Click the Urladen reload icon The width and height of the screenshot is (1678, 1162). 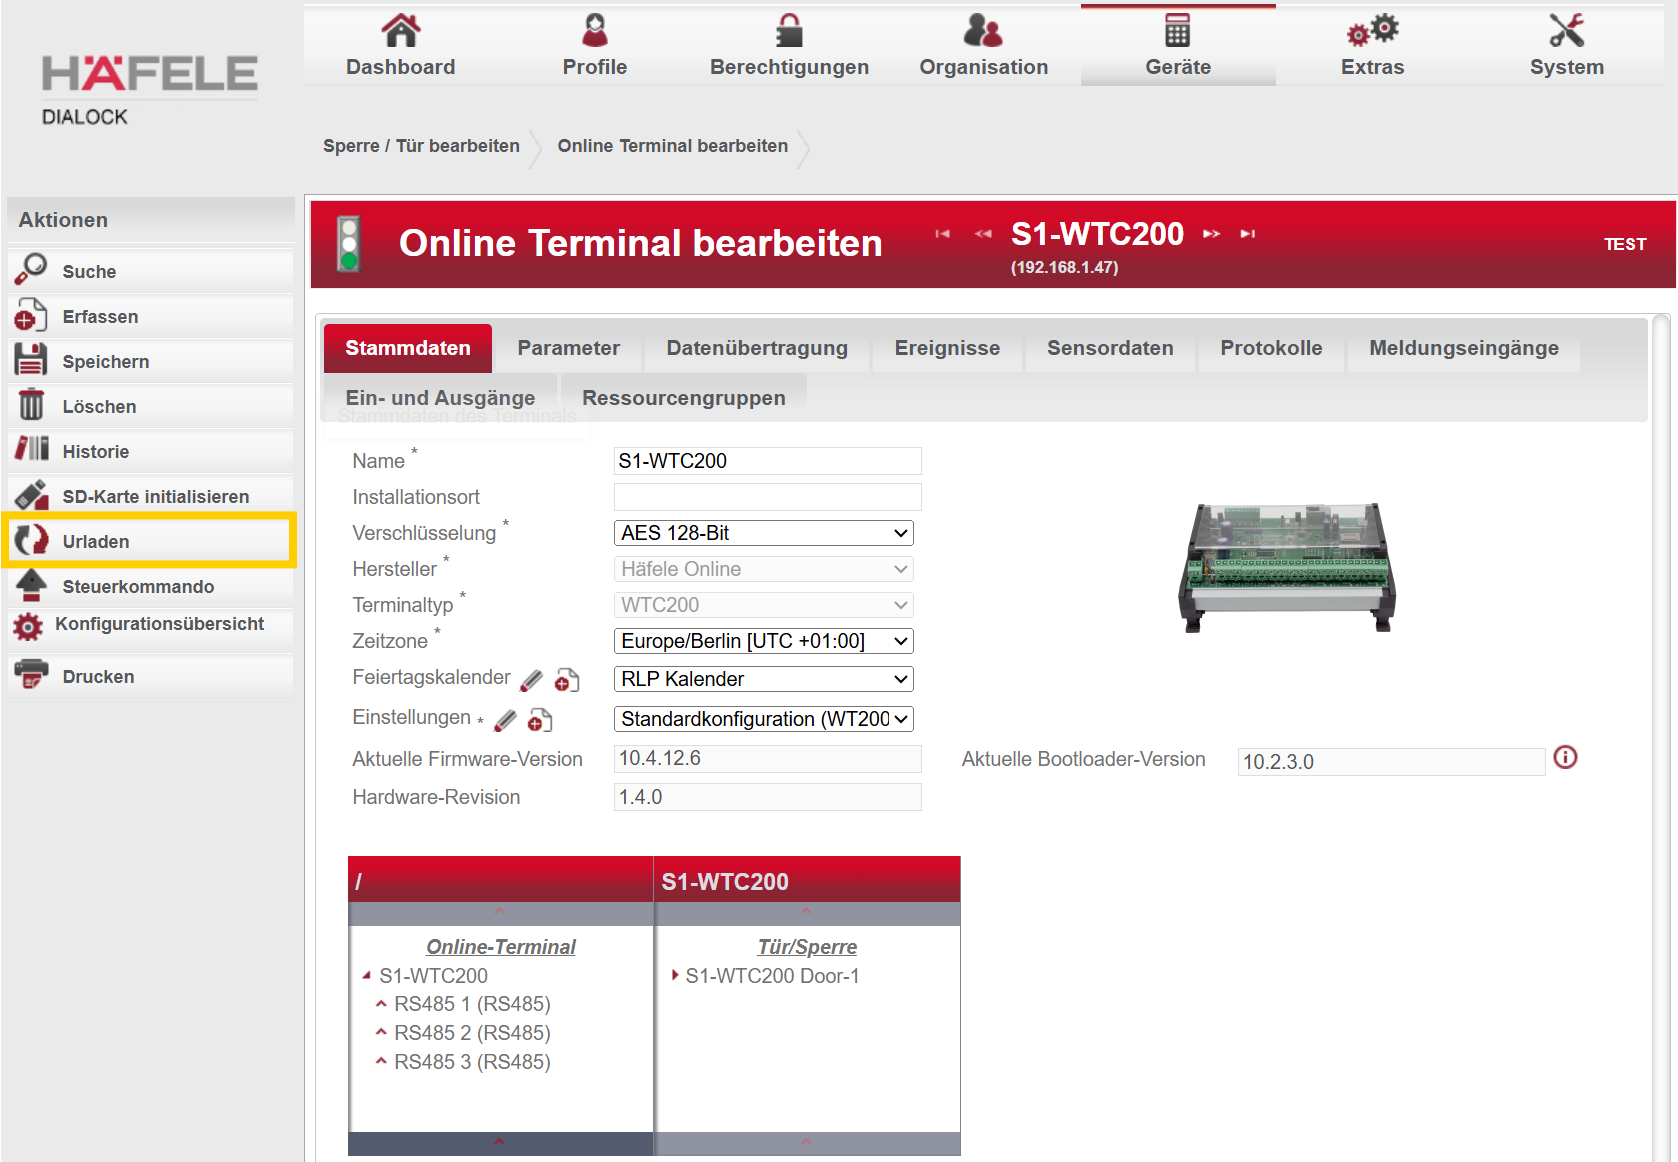(x=31, y=540)
